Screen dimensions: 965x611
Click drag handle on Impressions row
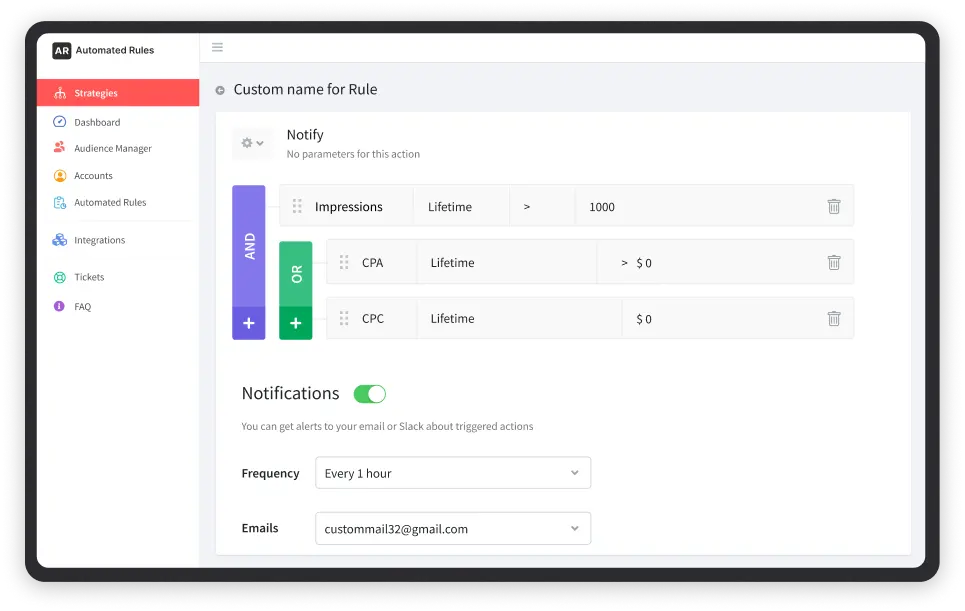point(297,207)
